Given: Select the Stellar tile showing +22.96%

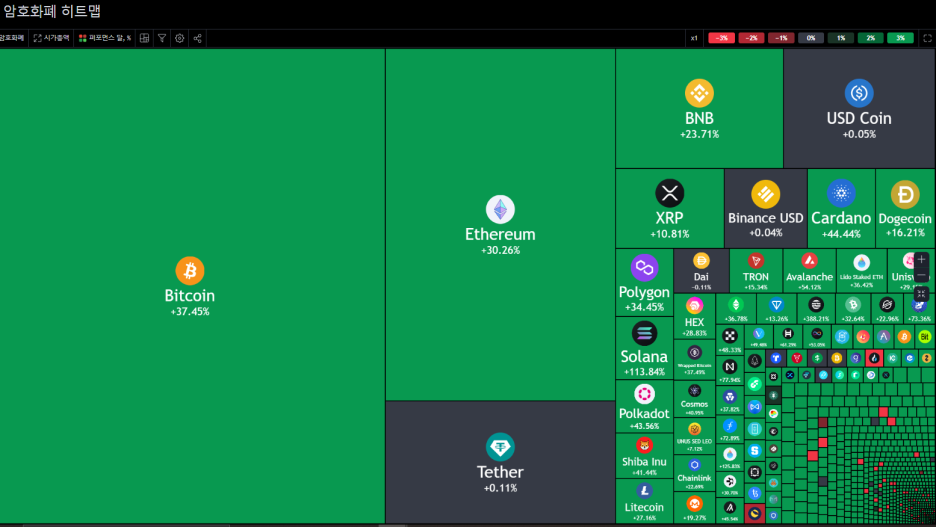Looking at the screenshot, I should point(887,309).
